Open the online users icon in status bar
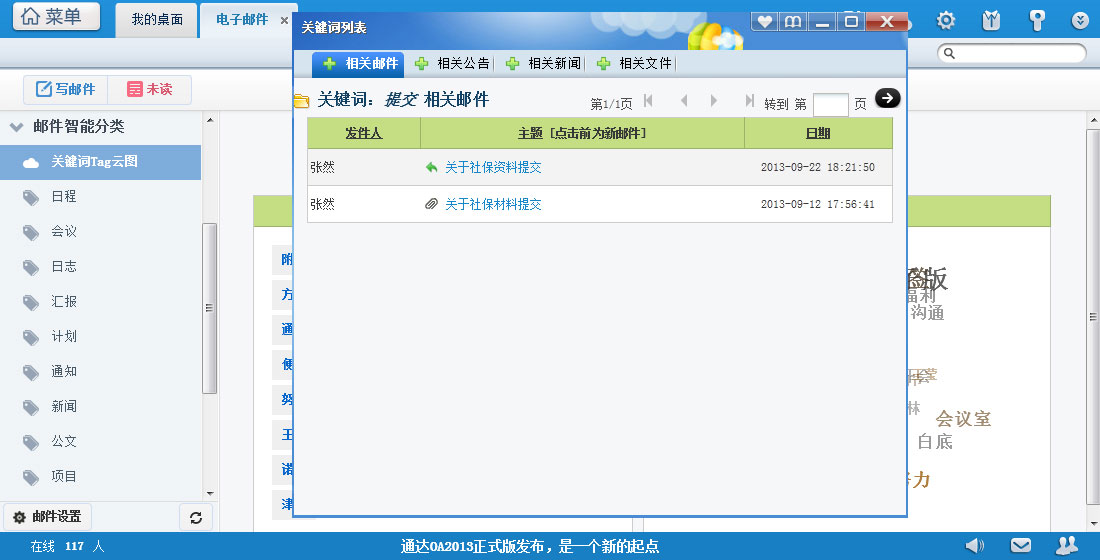 1067,545
